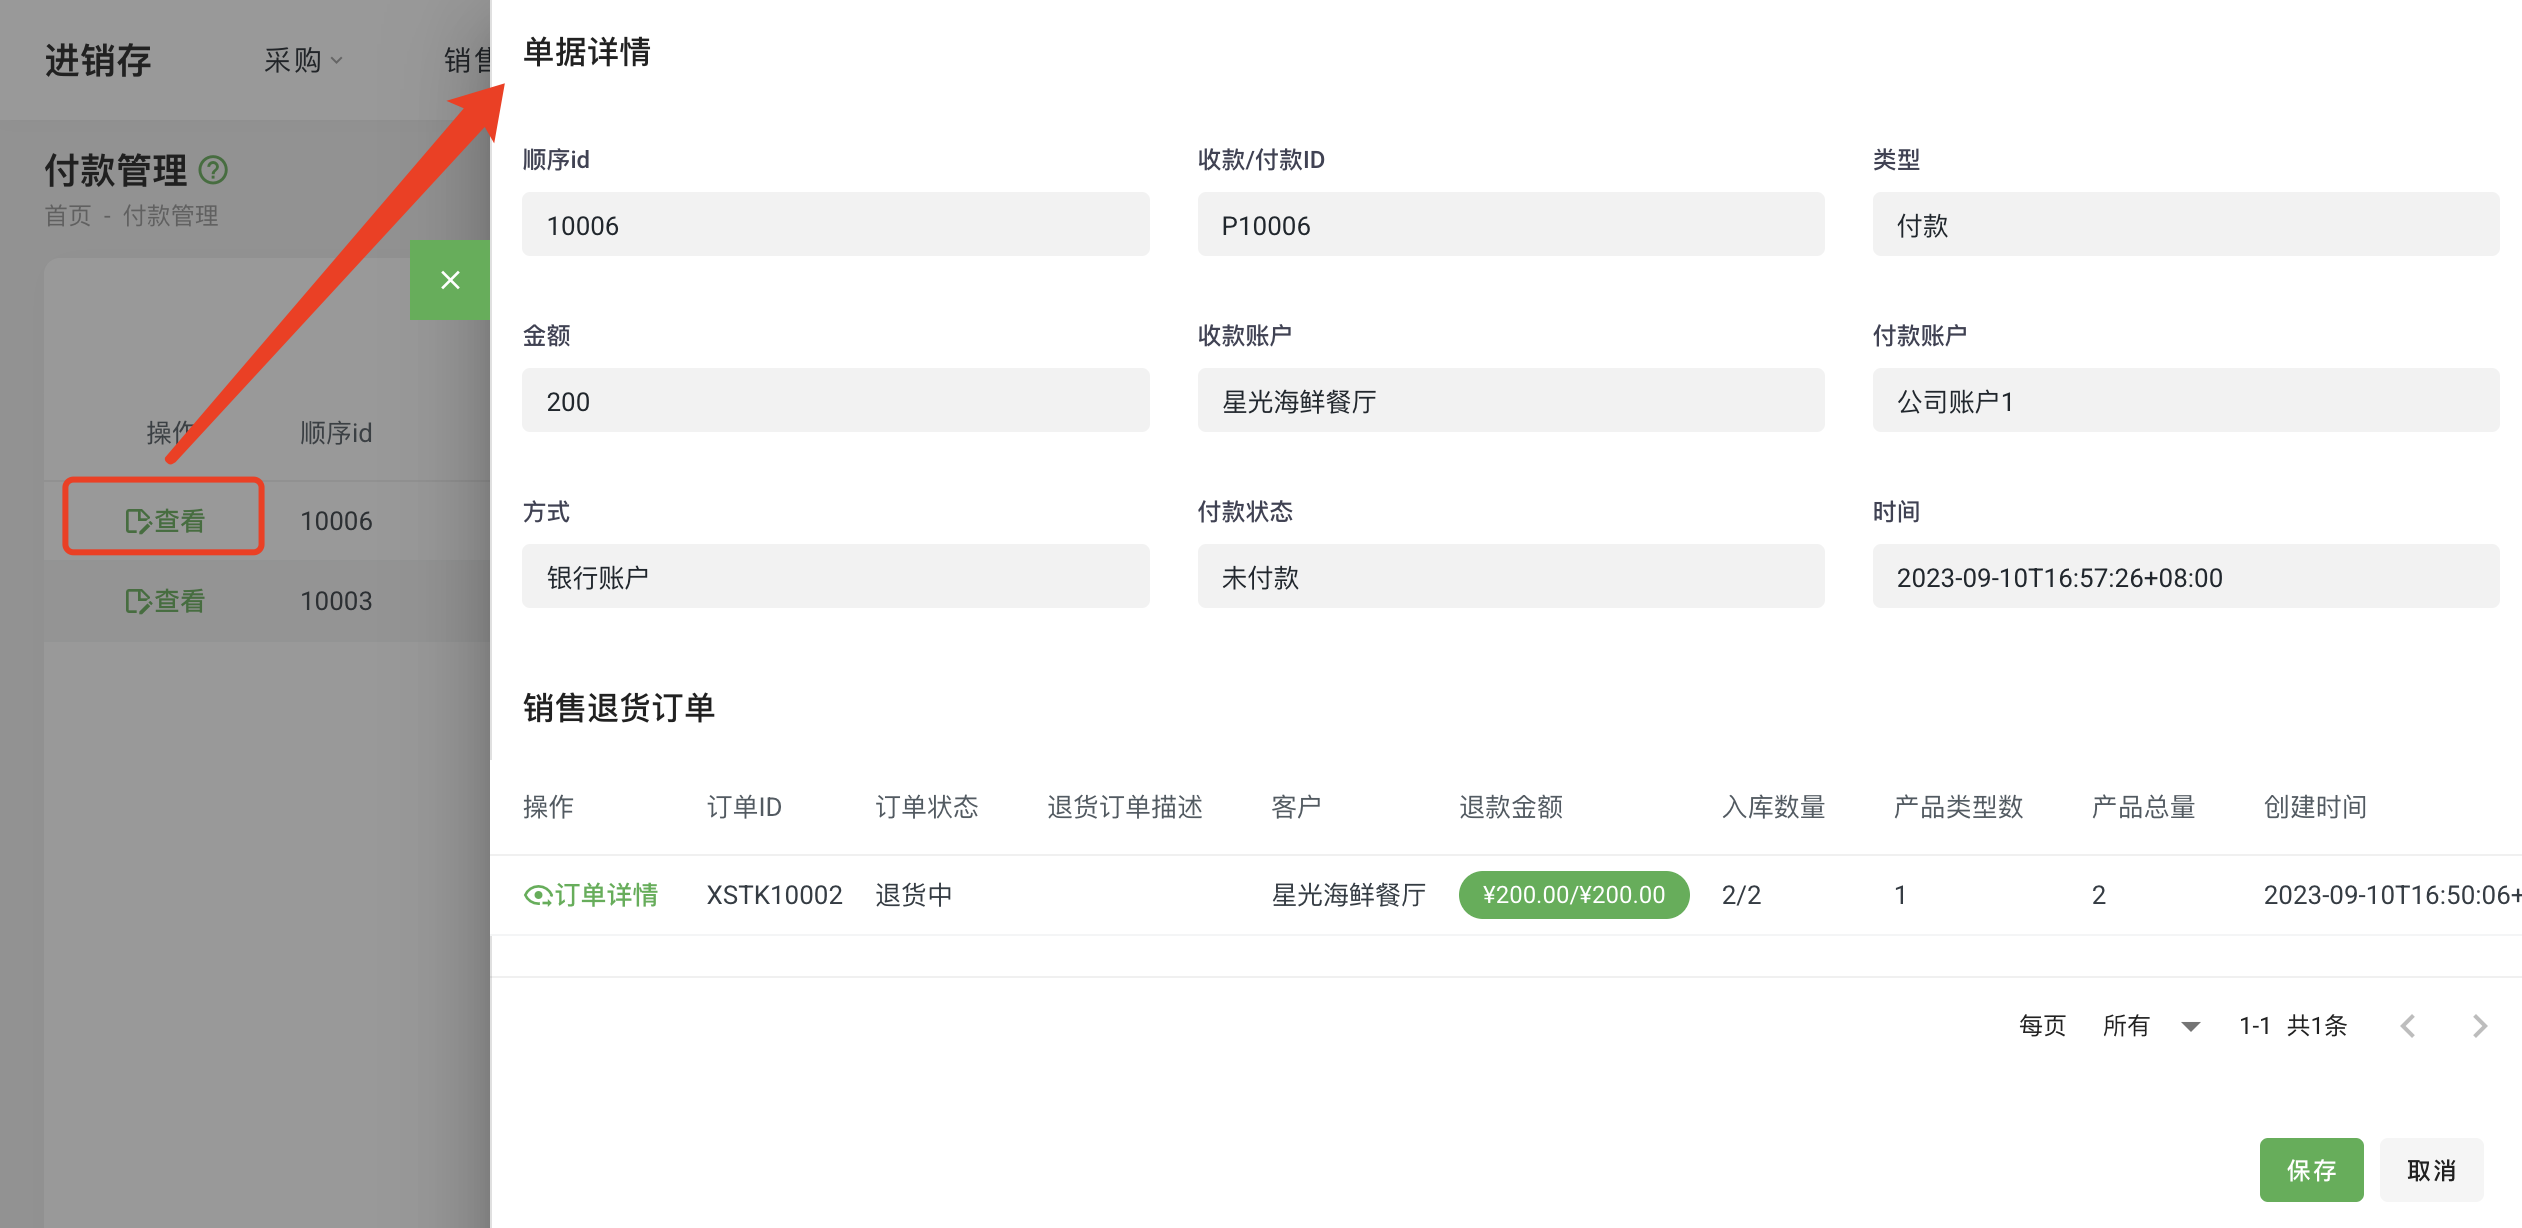Open 查看 for row 10006

click(x=165, y=520)
